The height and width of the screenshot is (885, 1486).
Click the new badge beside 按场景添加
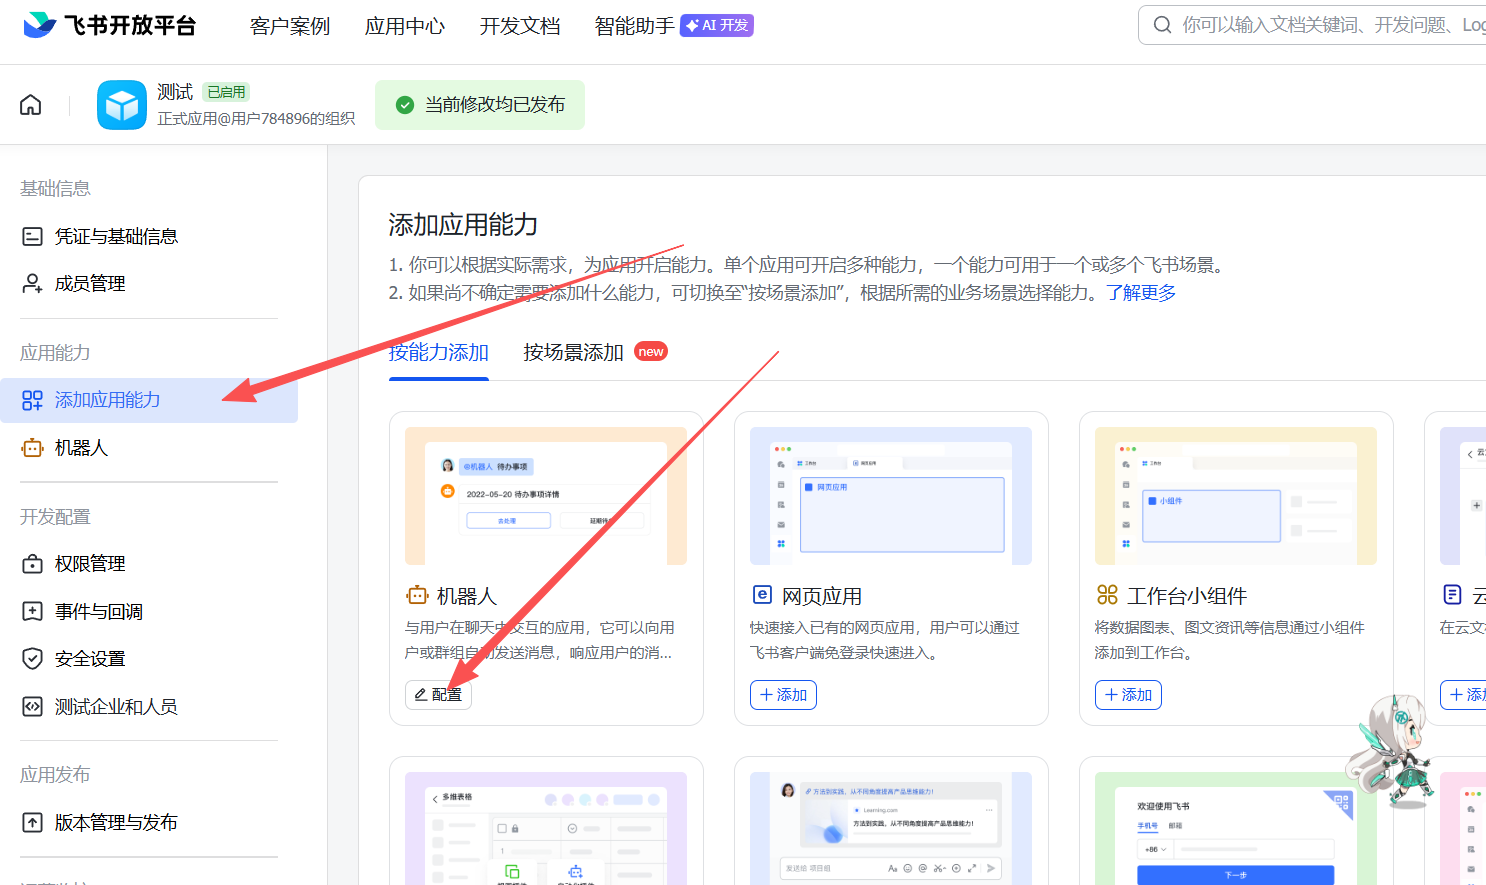pos(651,352)
